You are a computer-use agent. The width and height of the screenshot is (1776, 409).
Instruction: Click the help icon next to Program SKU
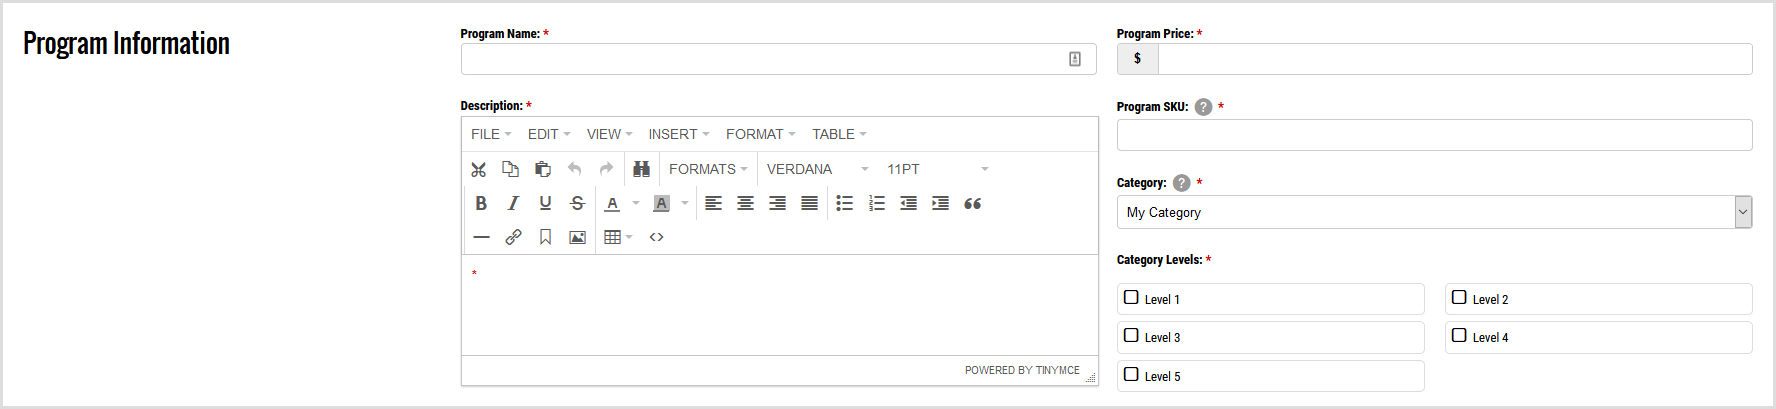(1203, 107)
